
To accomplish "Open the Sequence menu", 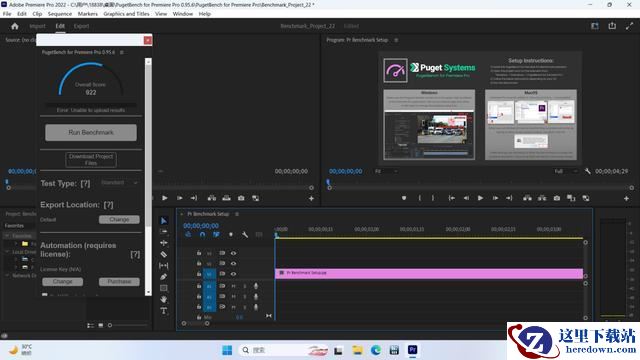I will (60, 14).
